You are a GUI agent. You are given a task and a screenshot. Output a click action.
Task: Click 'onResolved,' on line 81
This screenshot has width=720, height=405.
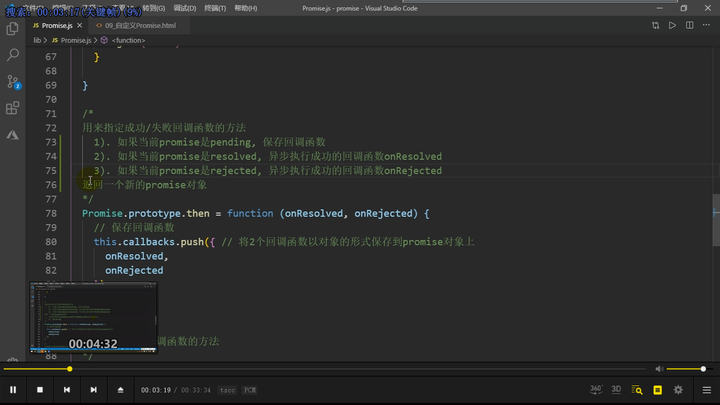coord(137,256)
